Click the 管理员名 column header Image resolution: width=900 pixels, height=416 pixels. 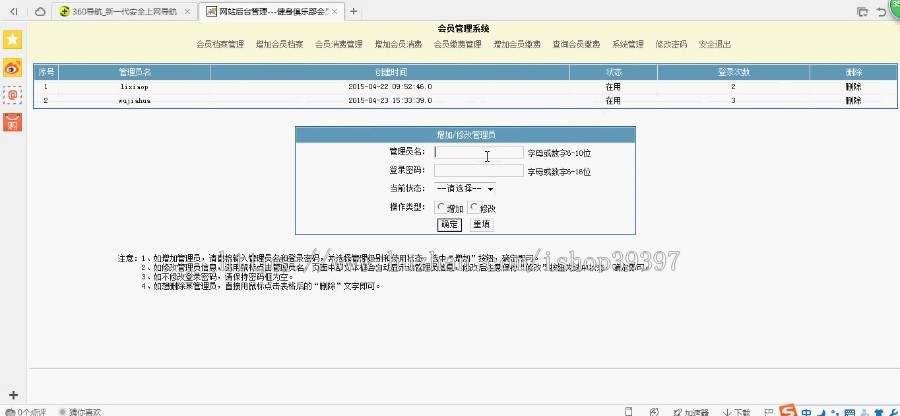[135, 72]
